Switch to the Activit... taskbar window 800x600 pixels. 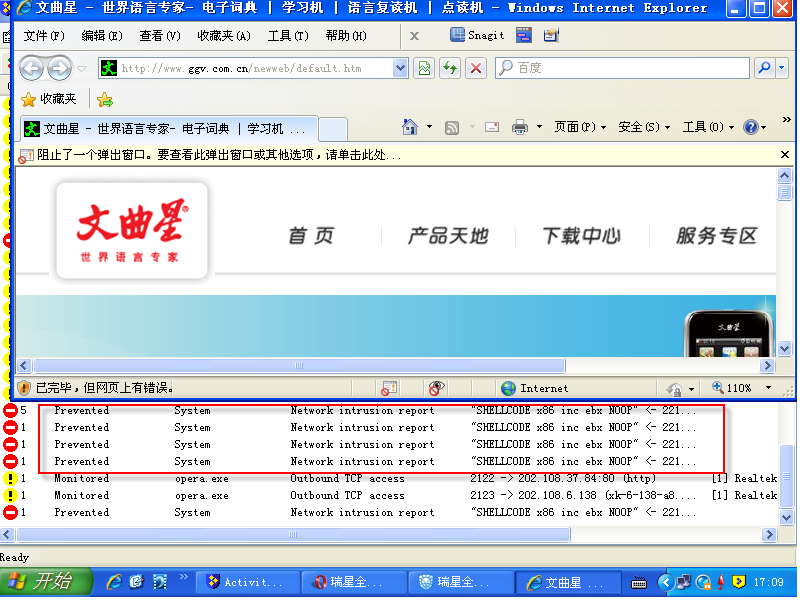247,582
